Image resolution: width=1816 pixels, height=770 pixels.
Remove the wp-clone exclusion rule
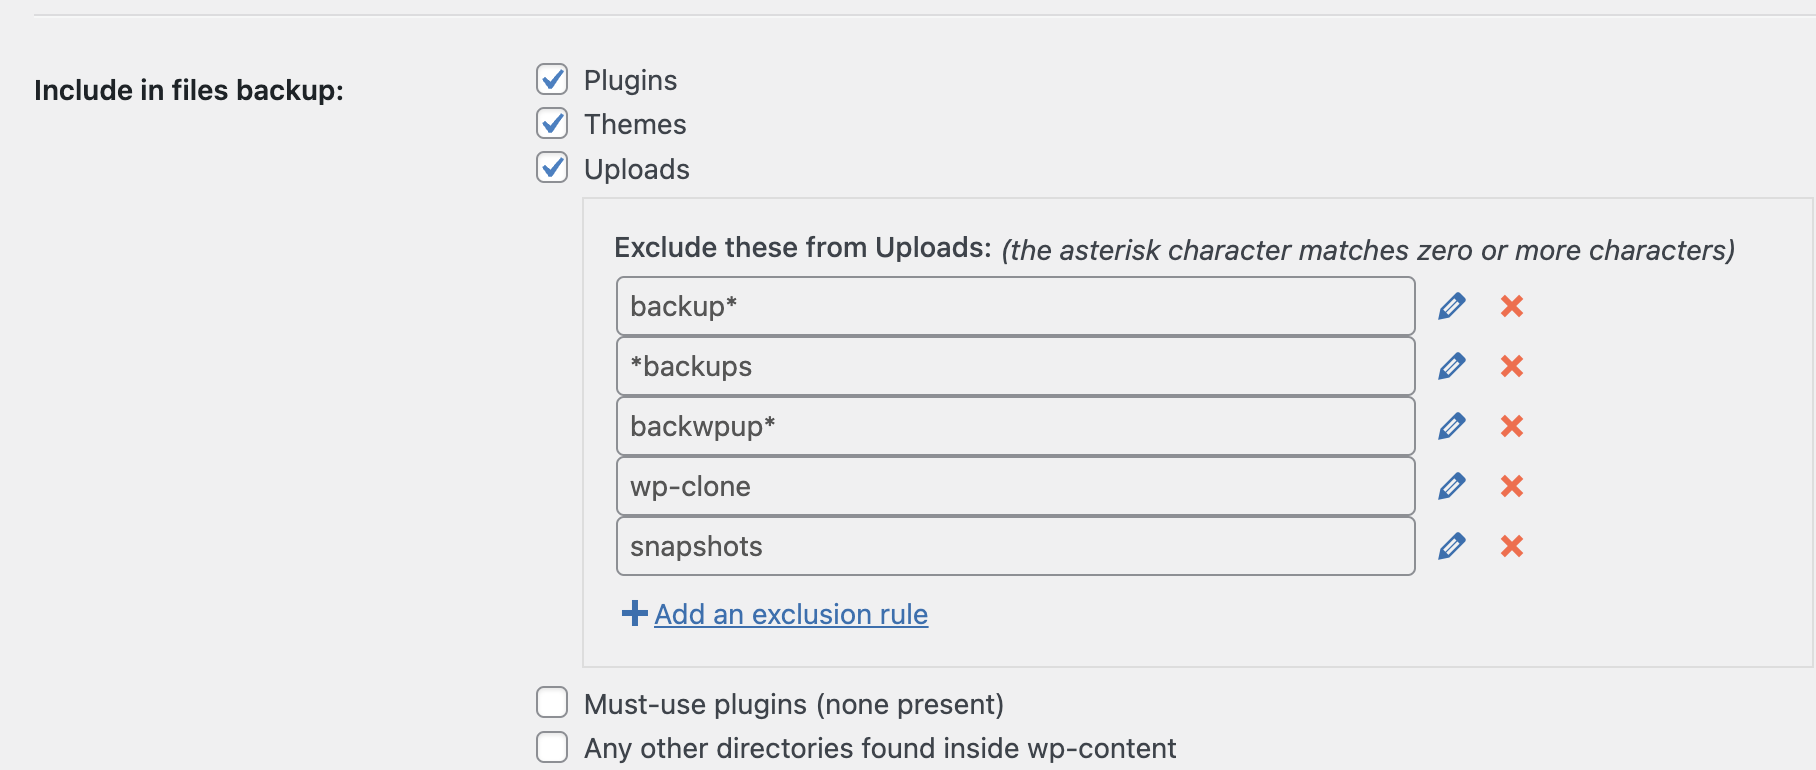pyautogui.click(x=1512, y=486)
